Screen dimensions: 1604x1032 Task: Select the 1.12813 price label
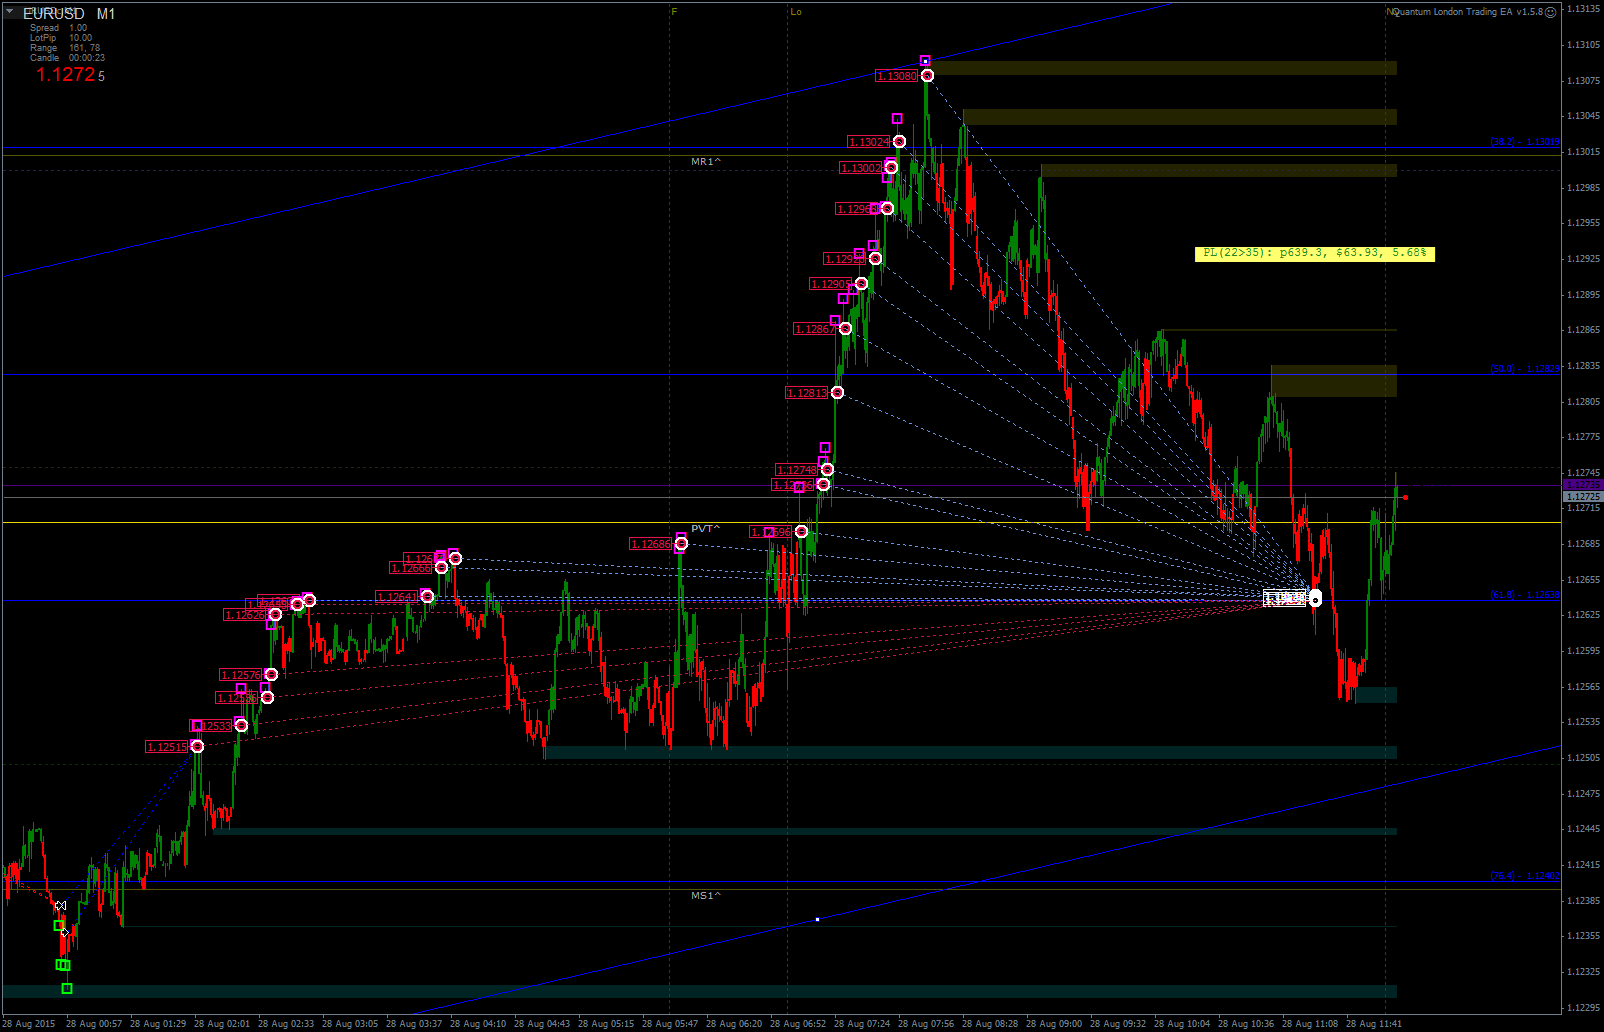tap(807, 393)
